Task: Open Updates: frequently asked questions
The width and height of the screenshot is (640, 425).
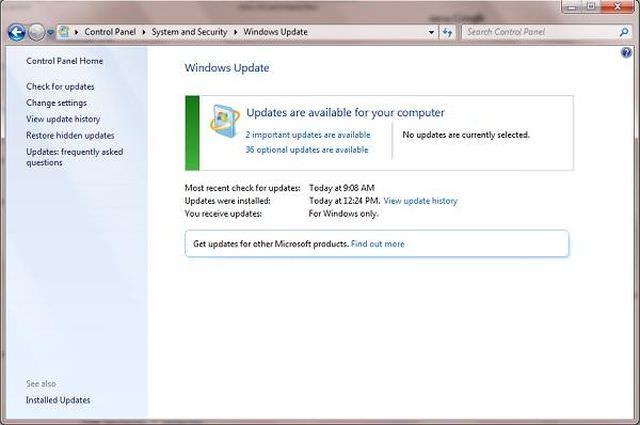Action: click(74, 157)
